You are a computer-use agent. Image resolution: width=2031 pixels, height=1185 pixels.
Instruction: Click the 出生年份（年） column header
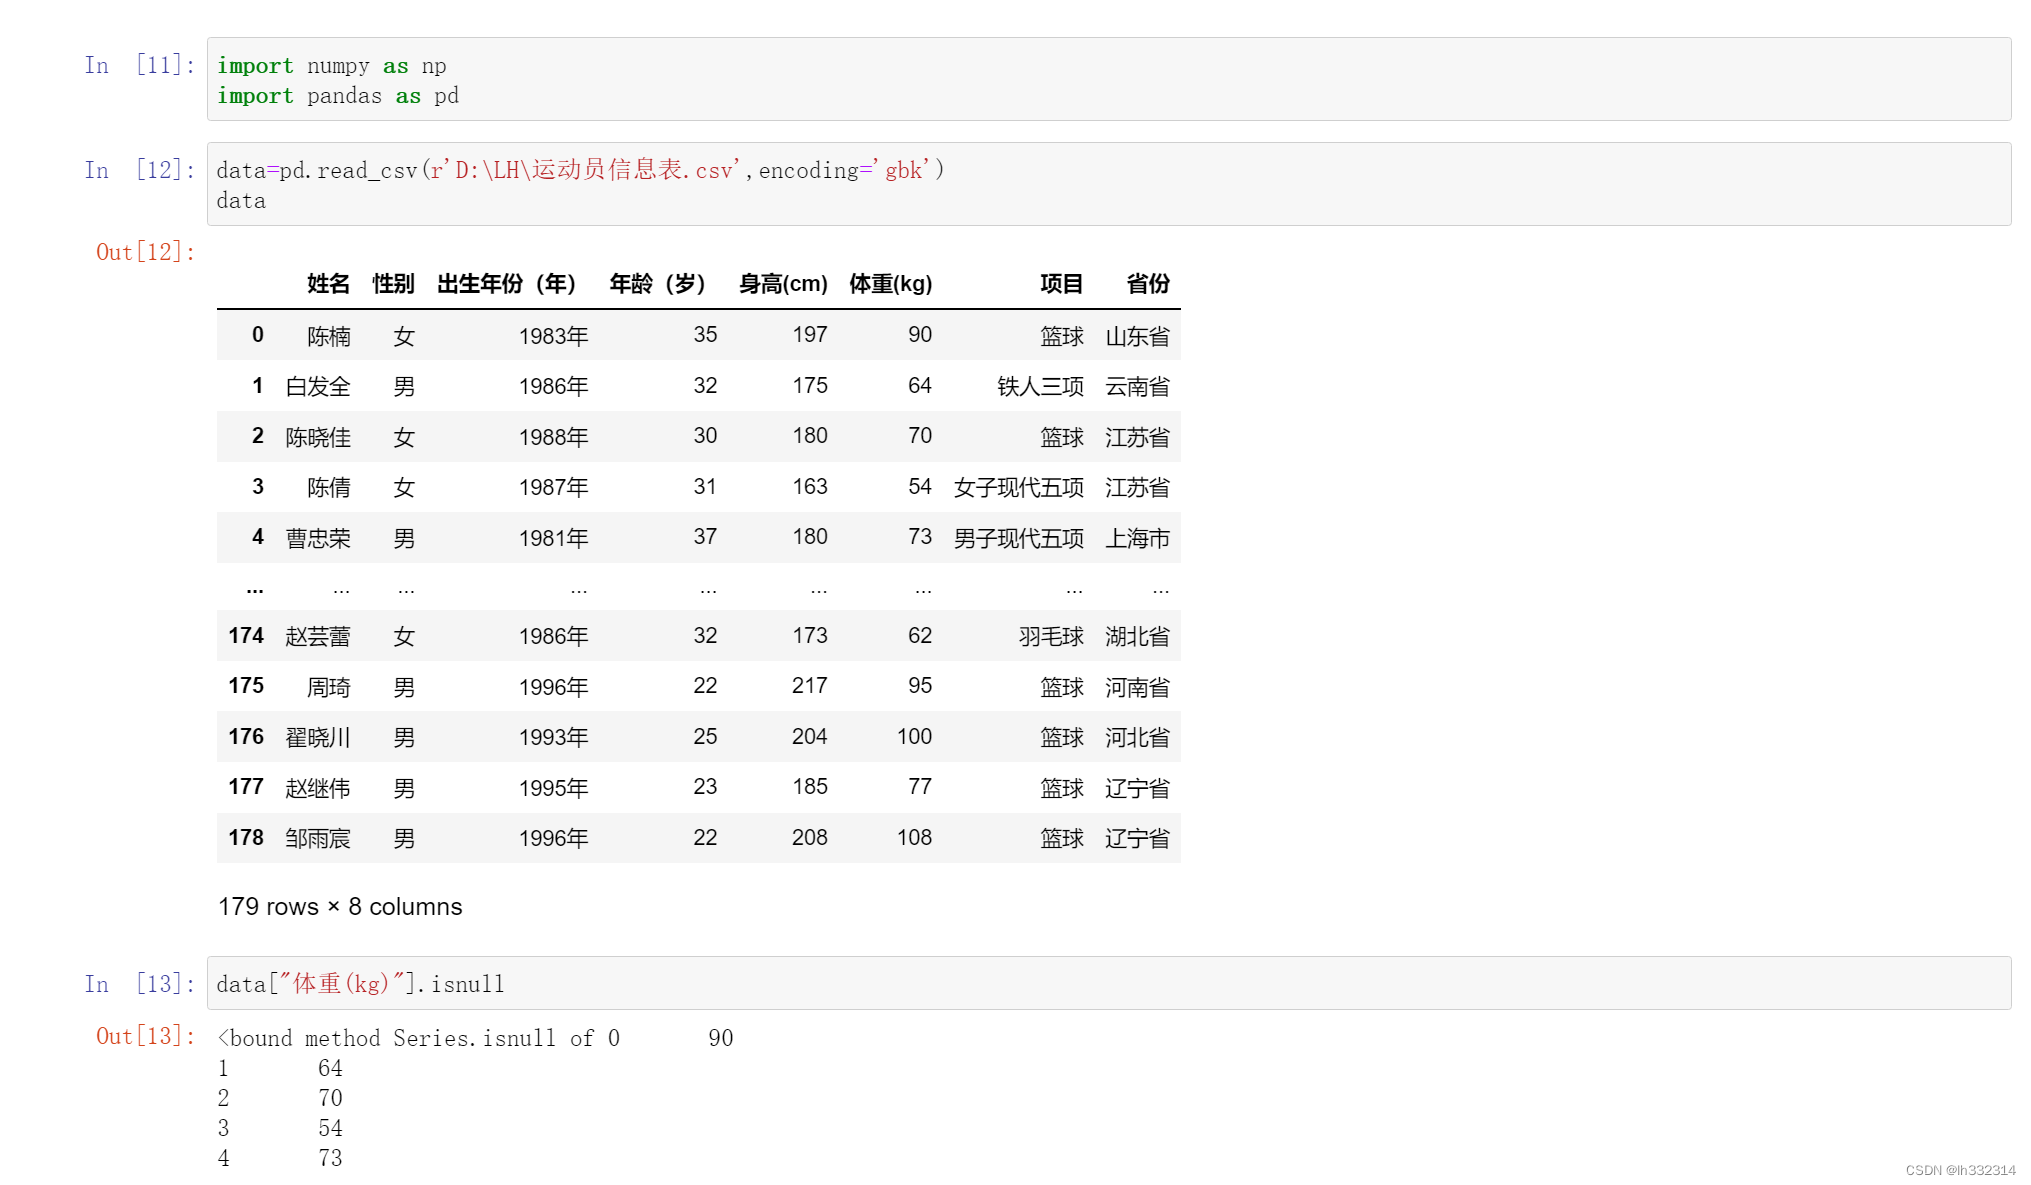(506, 284)
